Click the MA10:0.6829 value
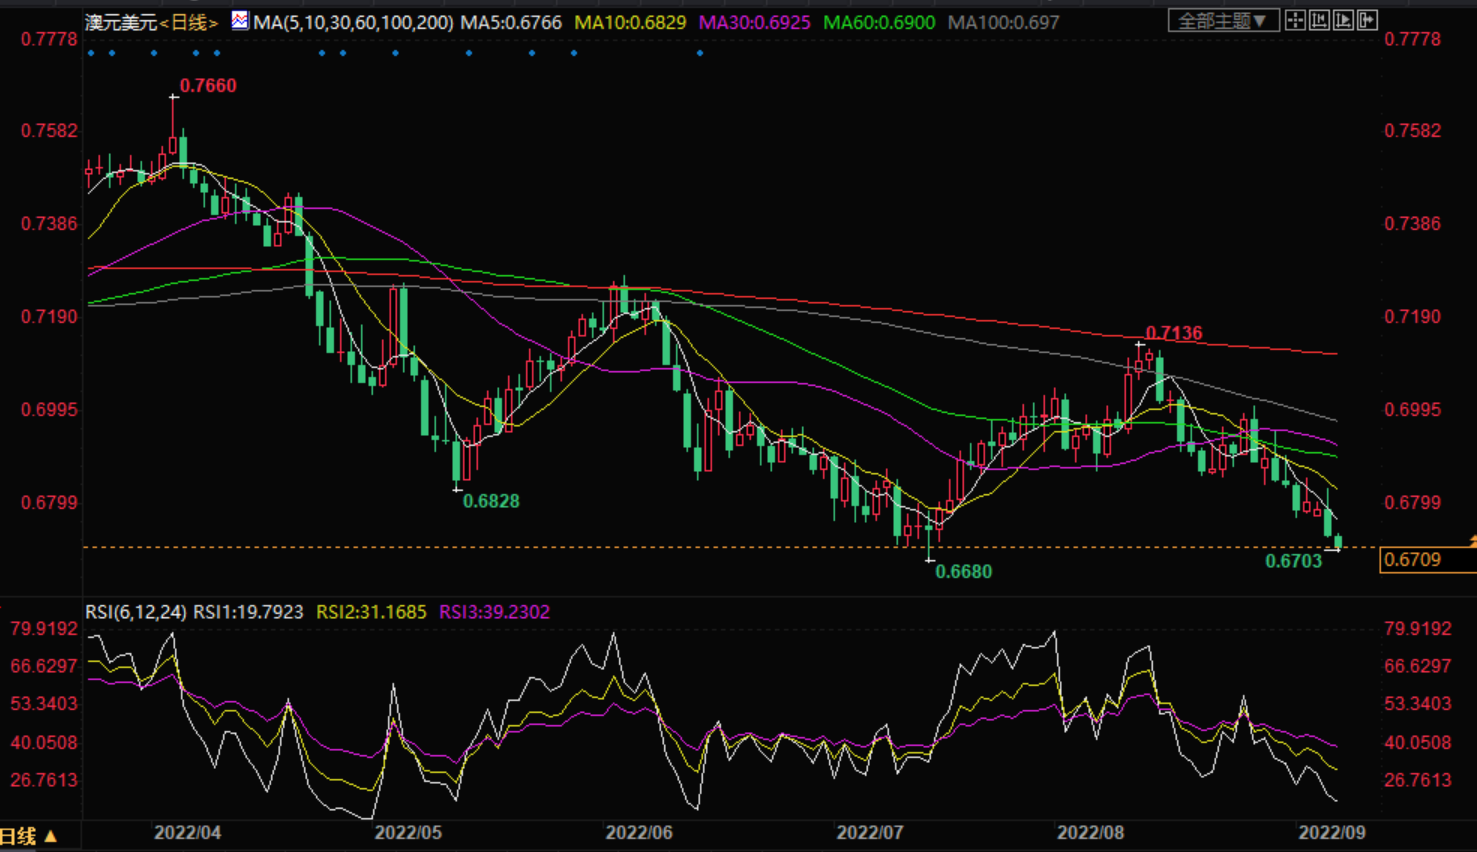 pyautogui.click(x=630, y=22)
